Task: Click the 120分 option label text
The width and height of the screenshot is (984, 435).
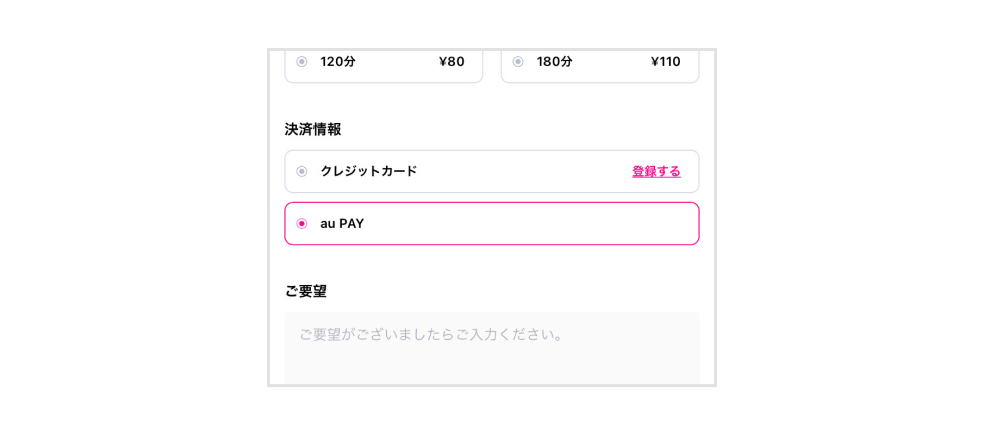Action: (338, 62)
